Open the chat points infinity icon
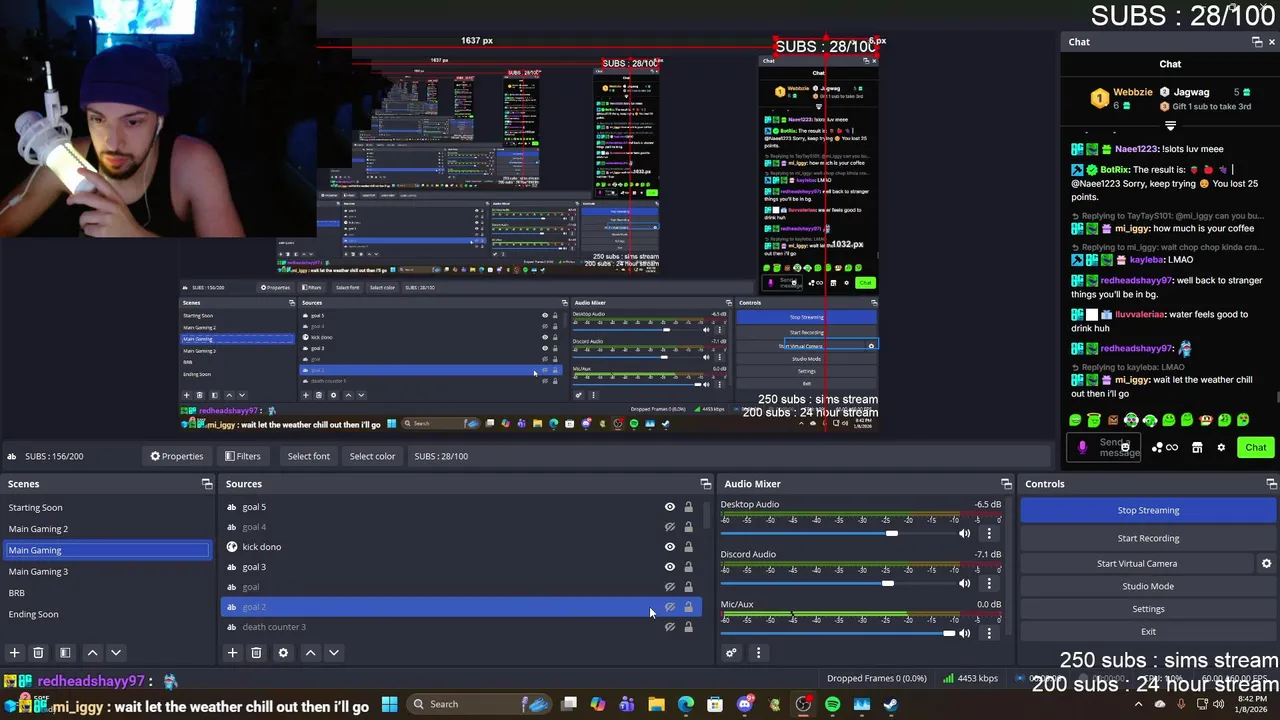1280x720 pixels. click(1172, 448)
